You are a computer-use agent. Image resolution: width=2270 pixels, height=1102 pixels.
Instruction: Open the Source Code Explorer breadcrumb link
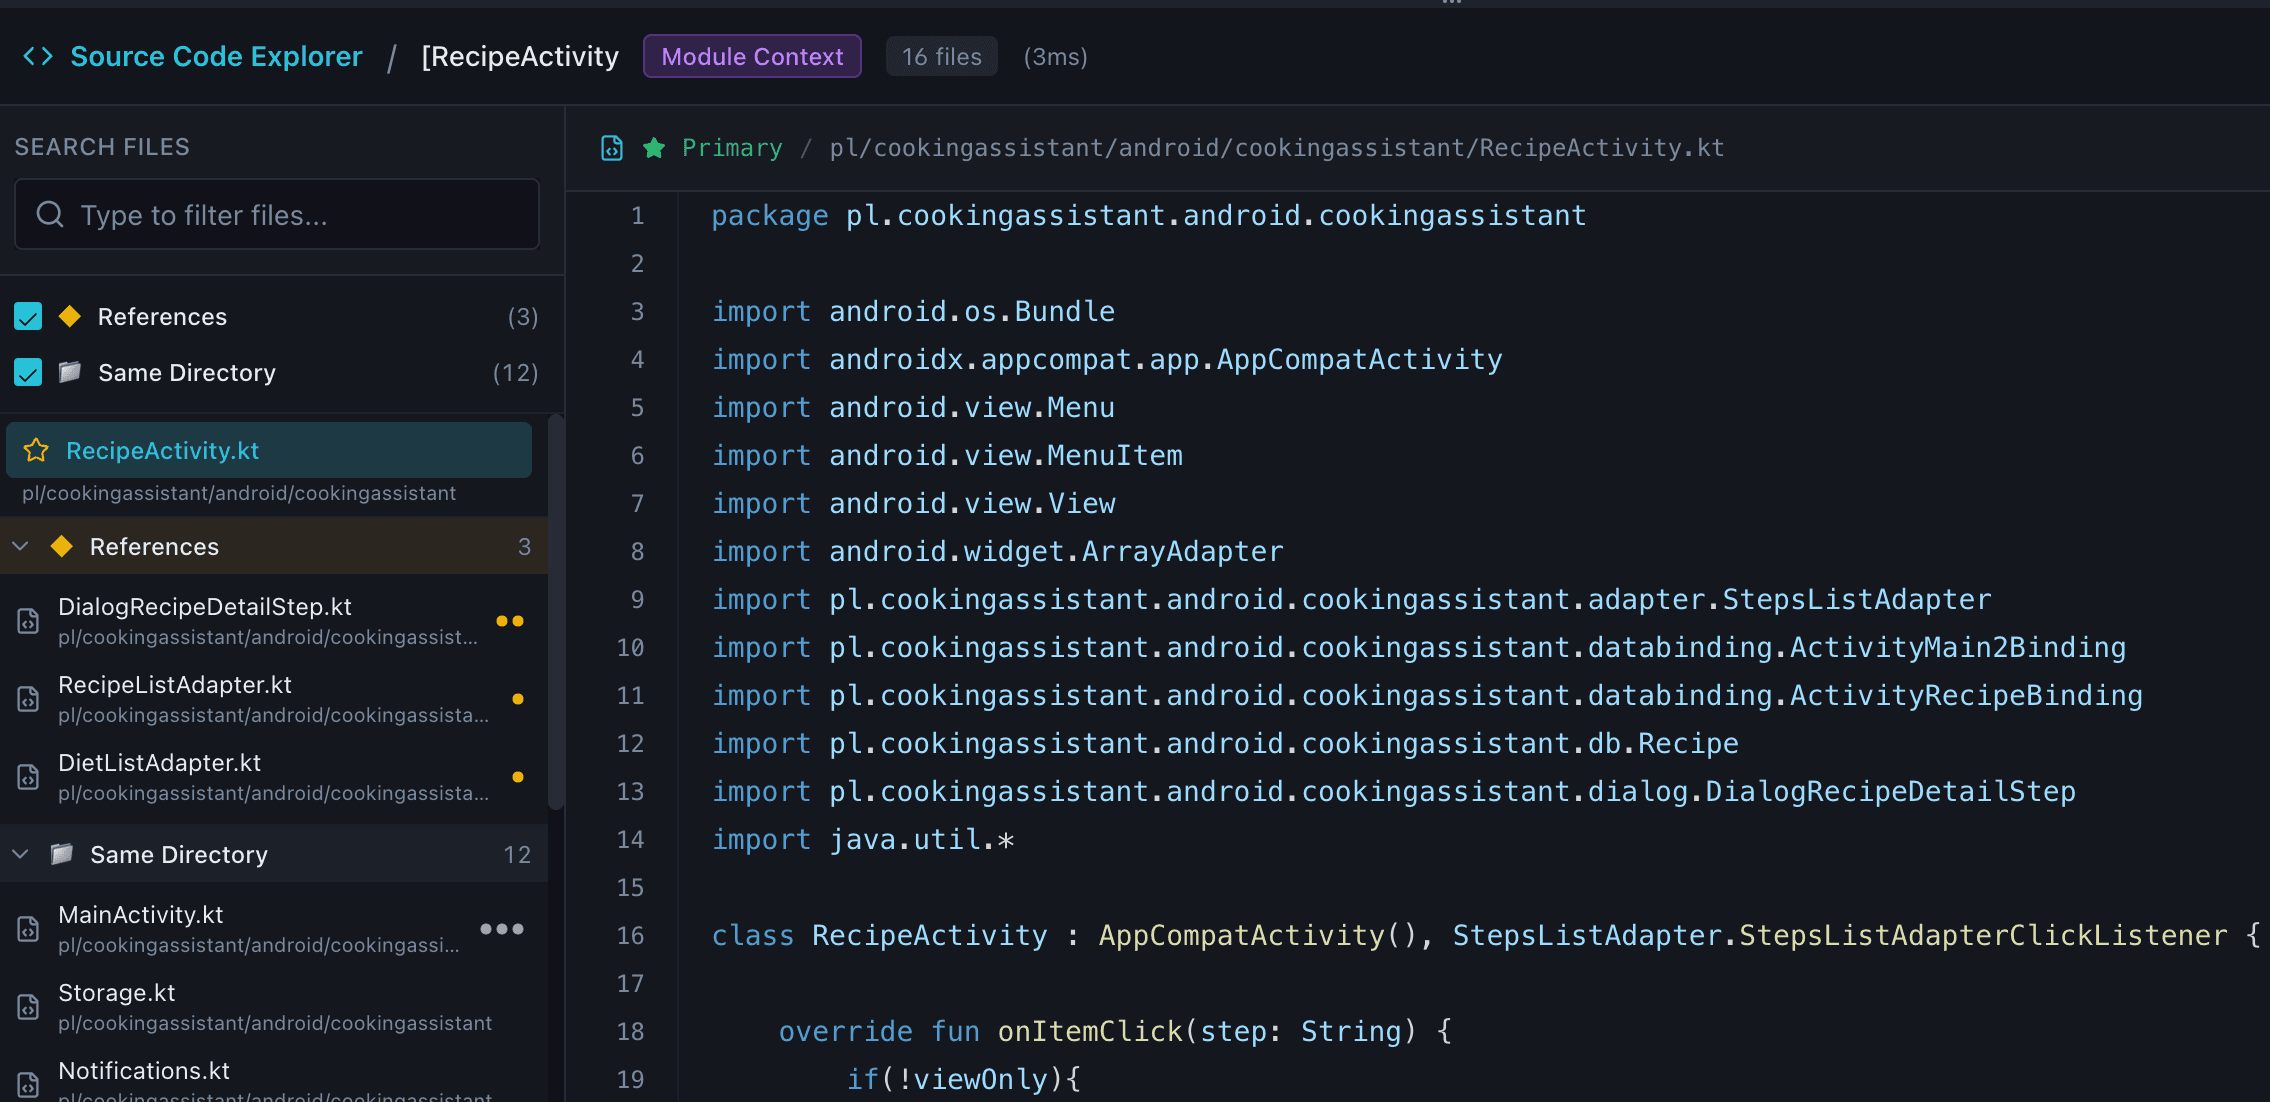[x=216, y=55]
